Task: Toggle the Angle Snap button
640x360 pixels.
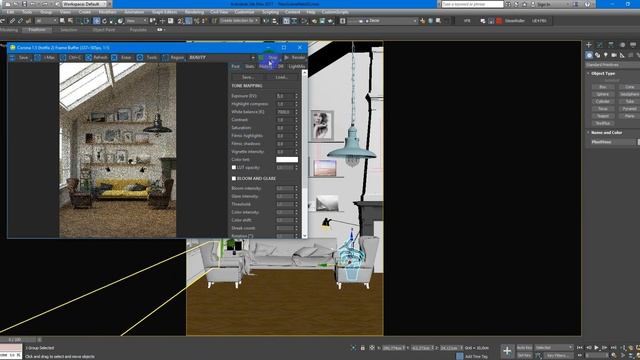Action: point(189,21)
